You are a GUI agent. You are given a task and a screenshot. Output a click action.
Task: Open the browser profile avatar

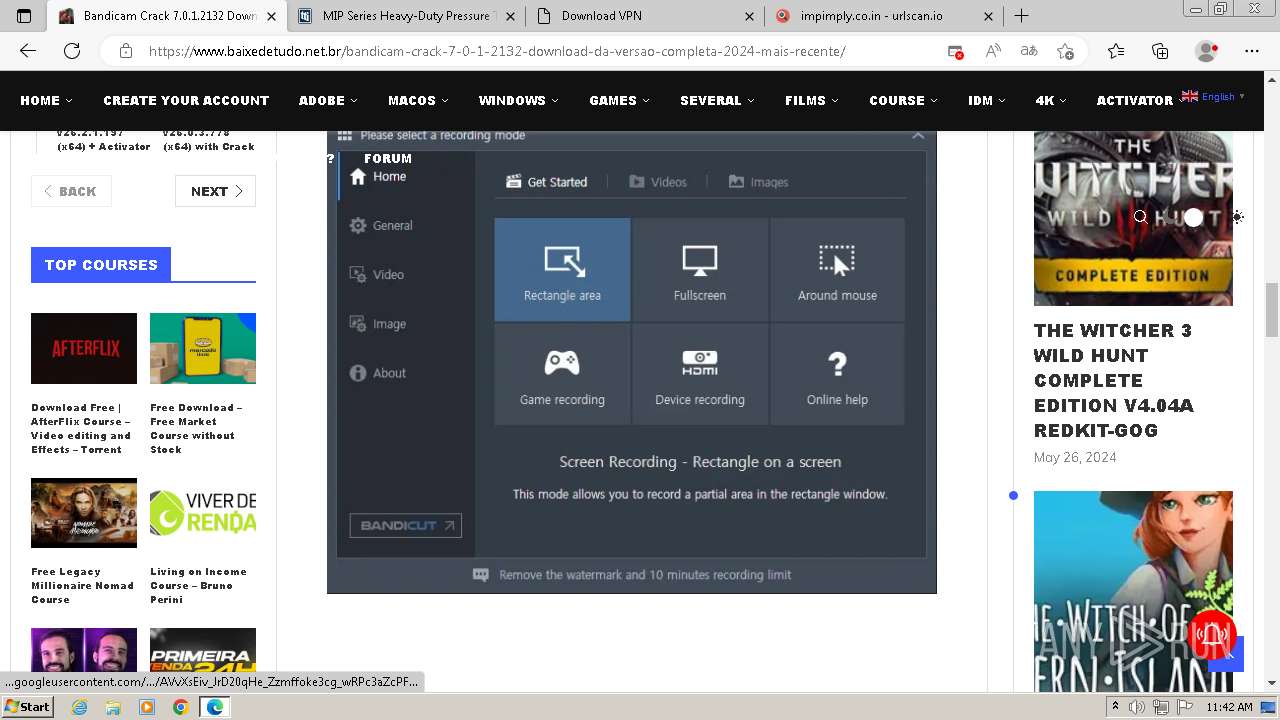(x=1207, y=51)
